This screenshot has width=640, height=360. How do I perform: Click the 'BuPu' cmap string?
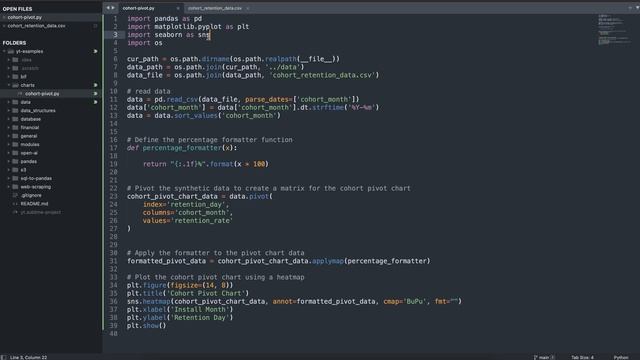[x=415, y=301]
